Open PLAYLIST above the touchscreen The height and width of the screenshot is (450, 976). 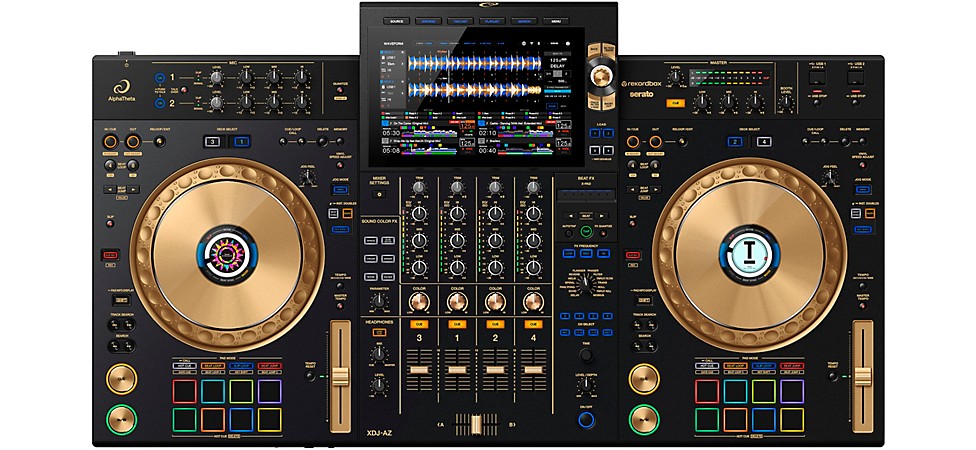[492, 21]
